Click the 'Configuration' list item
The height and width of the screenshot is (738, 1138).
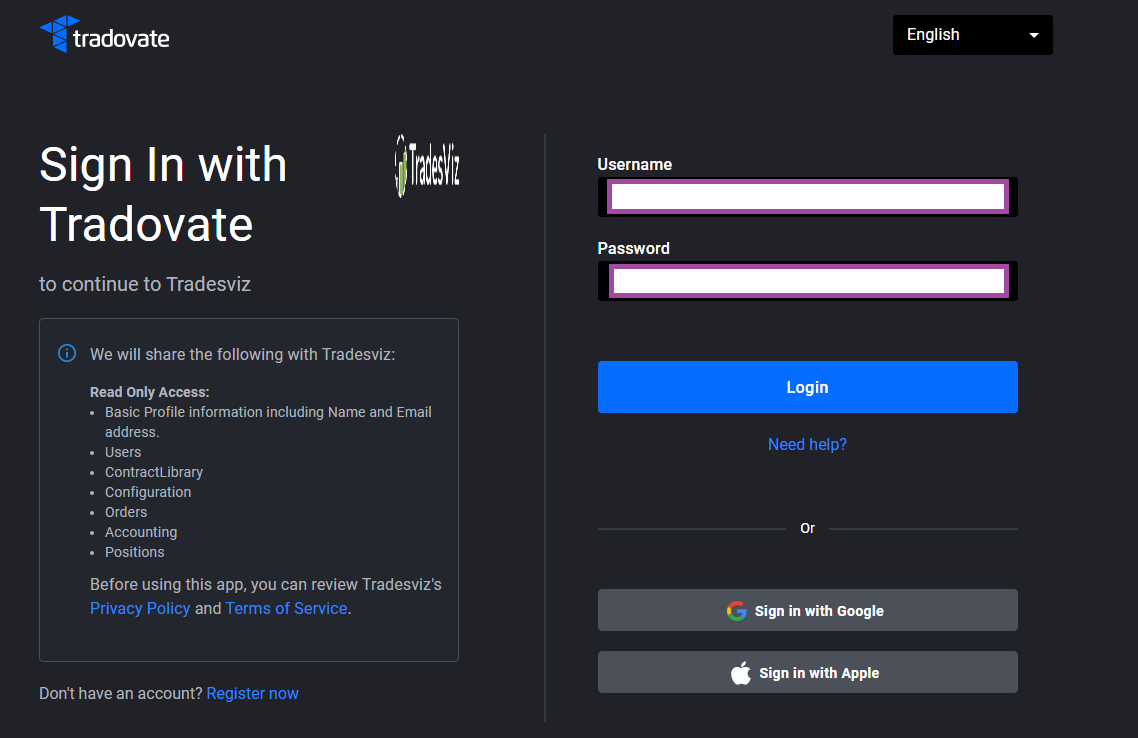pyautogui.click(x=148, y=492)
